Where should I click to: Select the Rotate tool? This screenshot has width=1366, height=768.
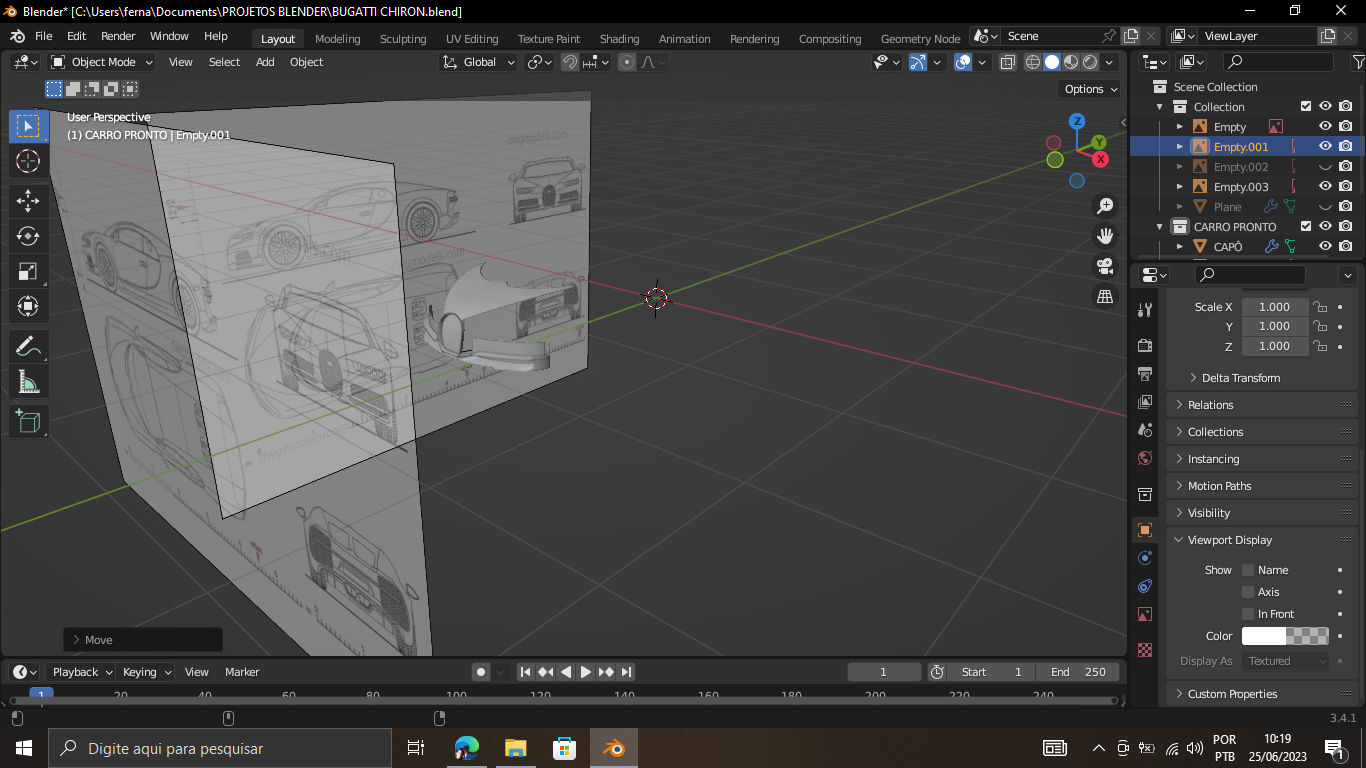[x=28, y=236]
